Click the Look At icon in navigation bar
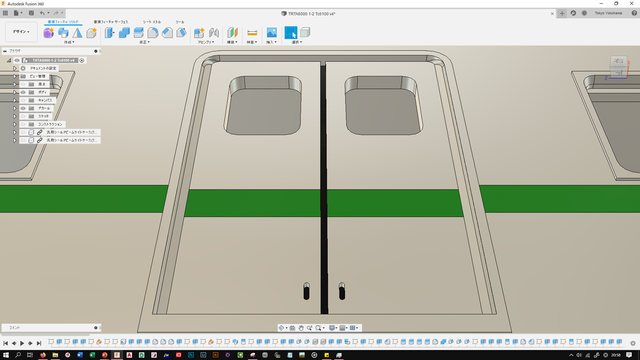The image size is (640, 360). (x=292, y=328)
